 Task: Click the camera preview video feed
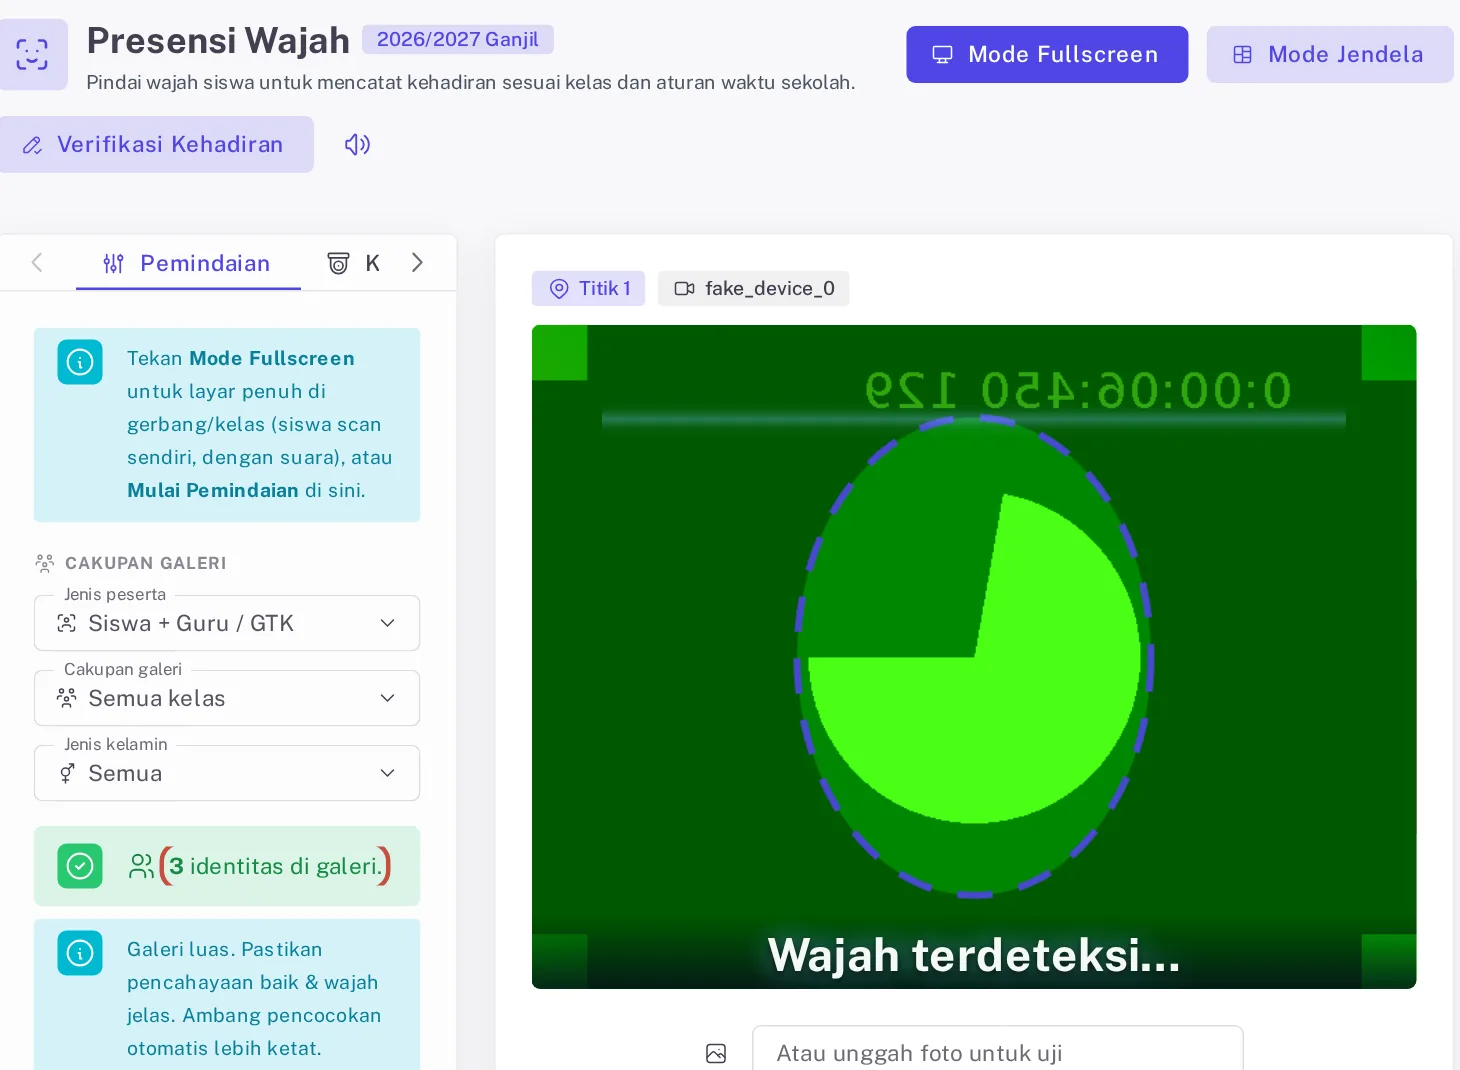pyautogui.click(x=974, y=657)
